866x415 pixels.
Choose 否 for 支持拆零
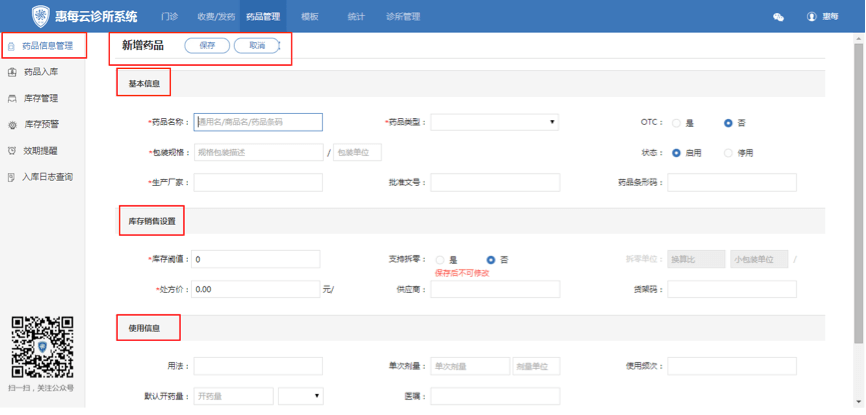(490, 260)
